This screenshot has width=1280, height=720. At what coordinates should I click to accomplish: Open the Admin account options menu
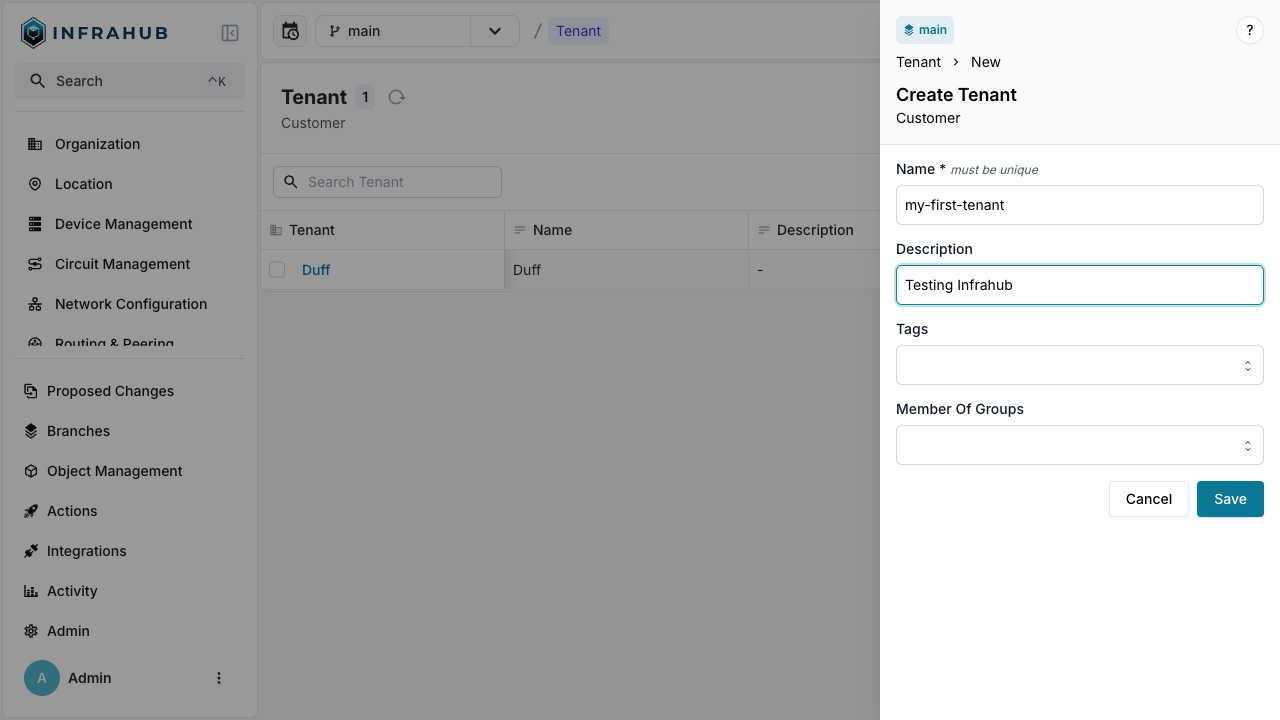tap(219, 678)
